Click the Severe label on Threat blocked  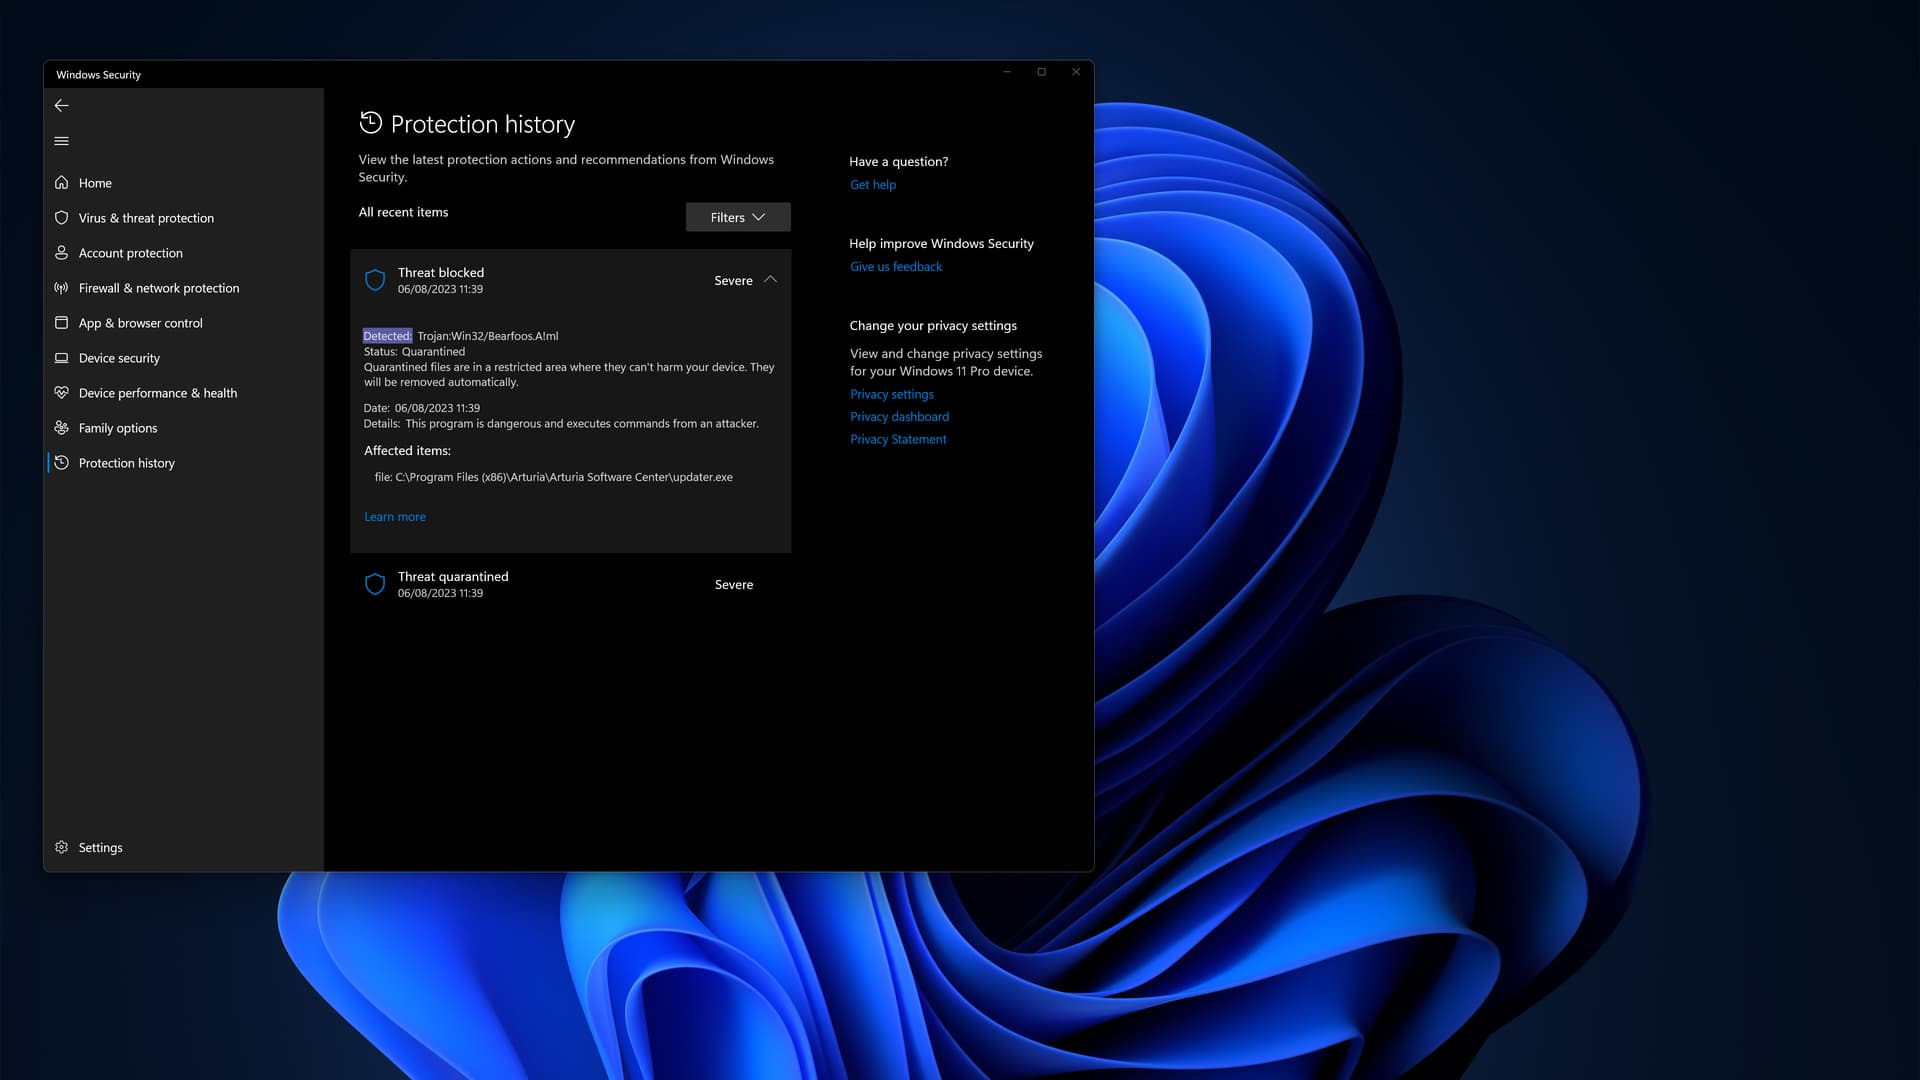(733, 281)
